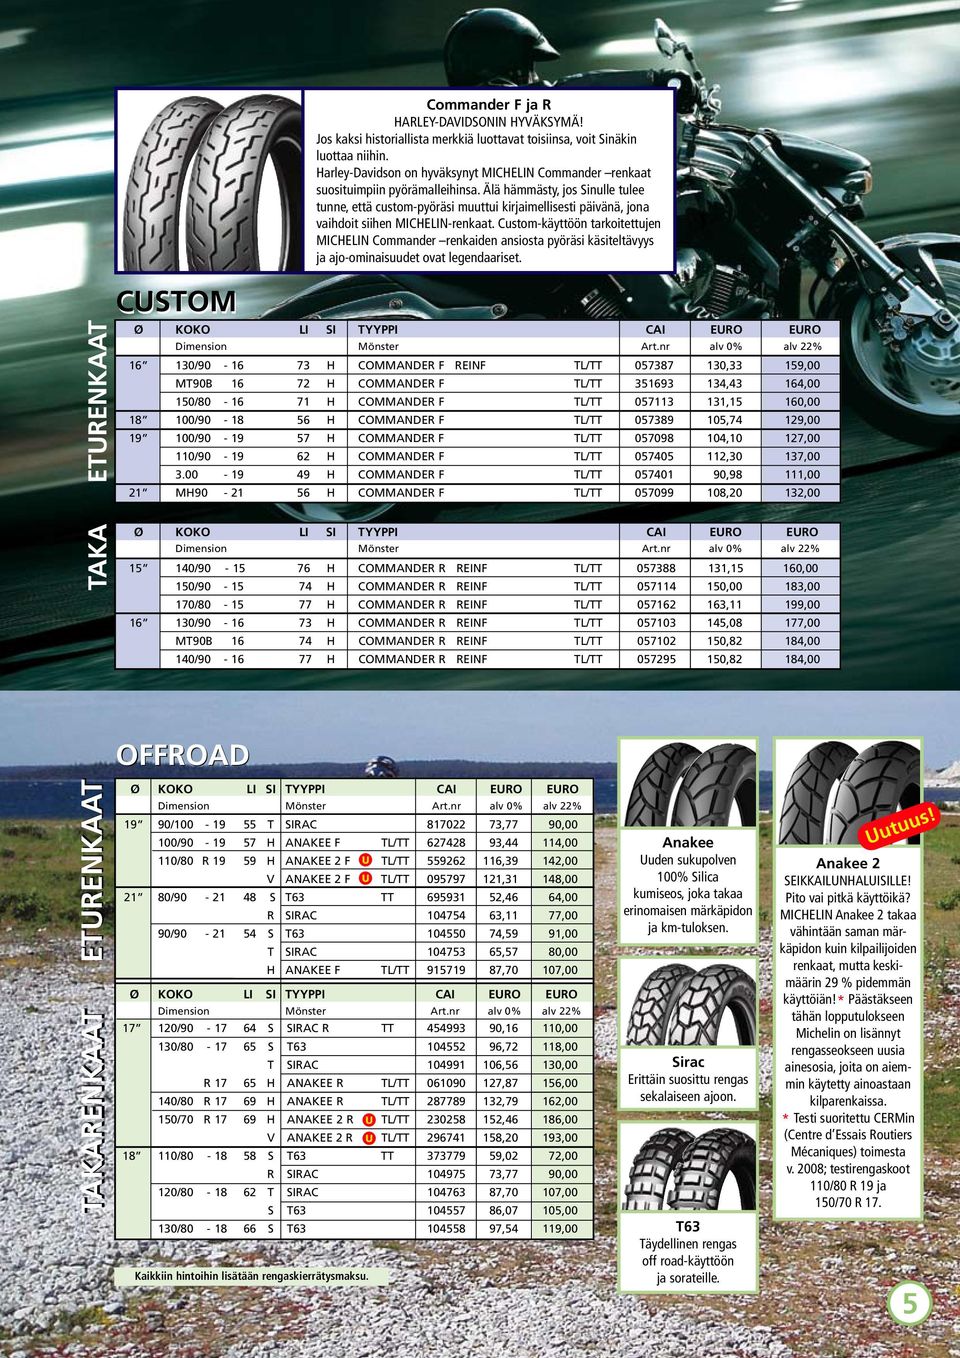Select art.nr 057113 cell
The height and width of the screenshot is (1358, 960).
654,402
